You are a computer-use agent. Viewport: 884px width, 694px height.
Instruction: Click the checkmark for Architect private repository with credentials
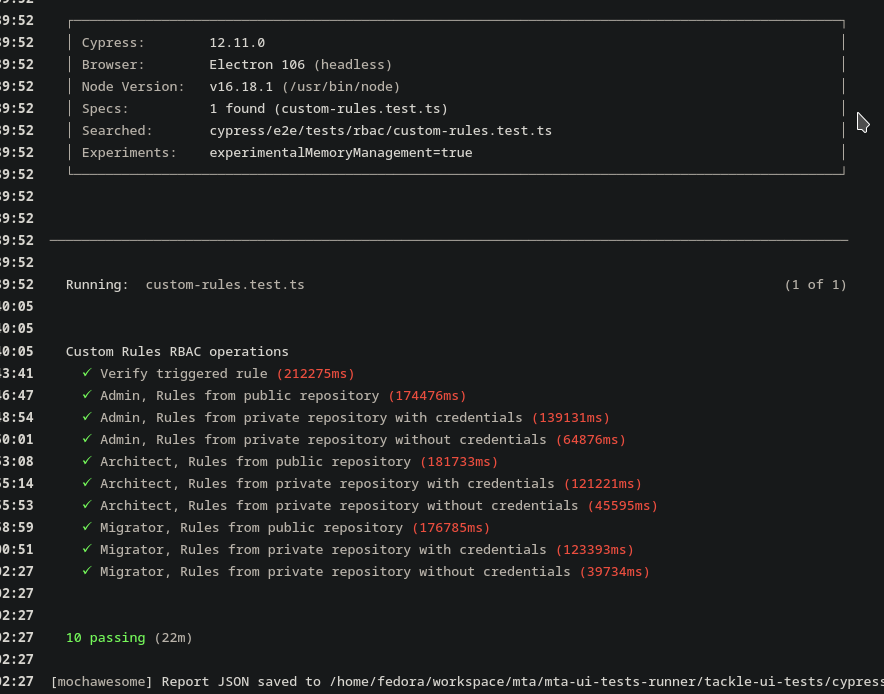click(x=87, y=484)
